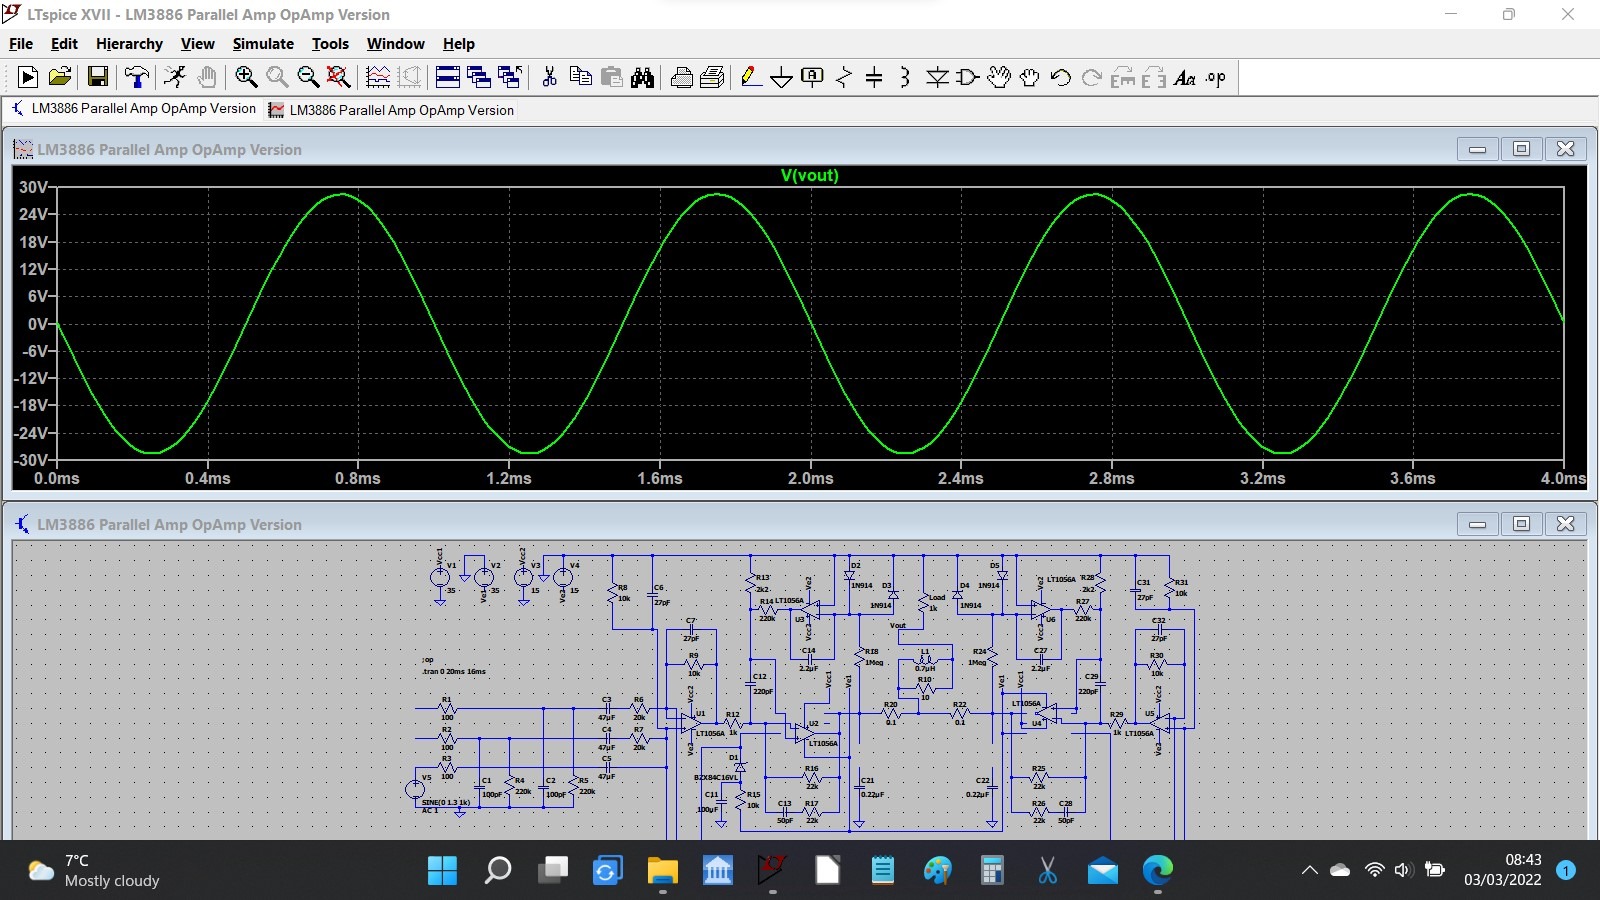Open the Window menu
The height and width of the screenshot is (900, 1600).
pyautogui.click(x=395, y=44)
